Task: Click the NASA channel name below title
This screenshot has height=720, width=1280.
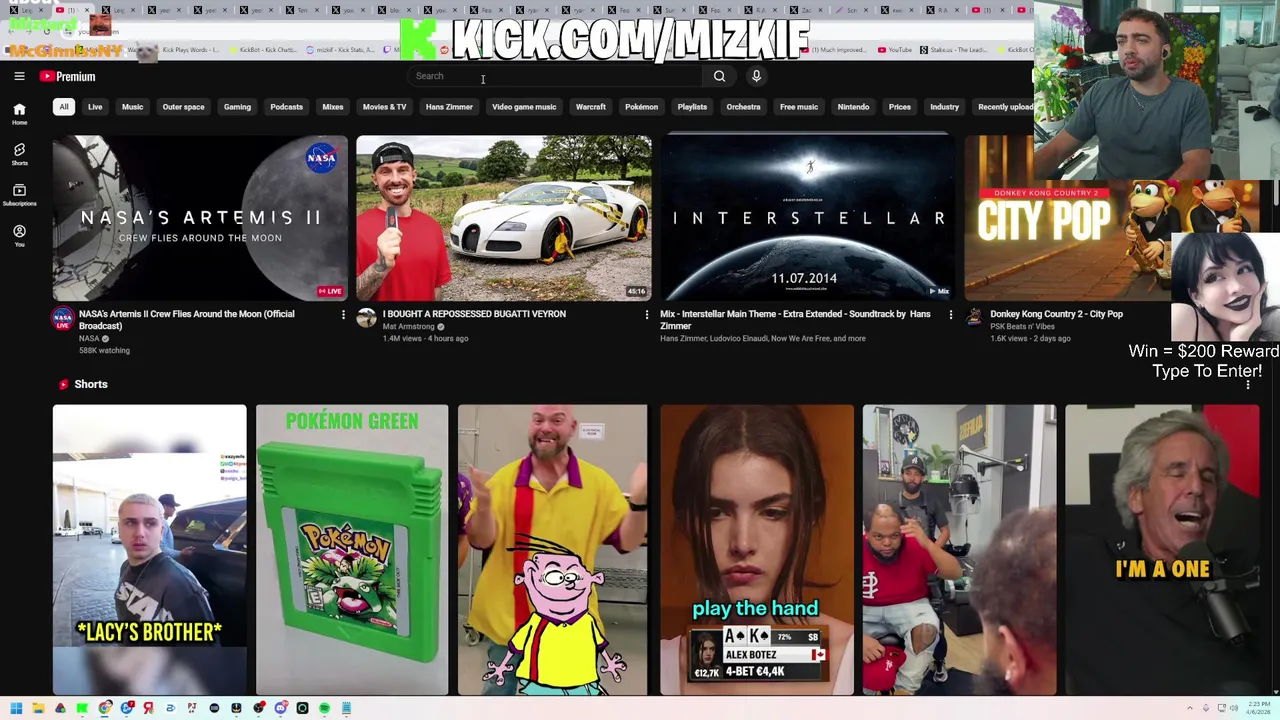Action: point(89,339)
